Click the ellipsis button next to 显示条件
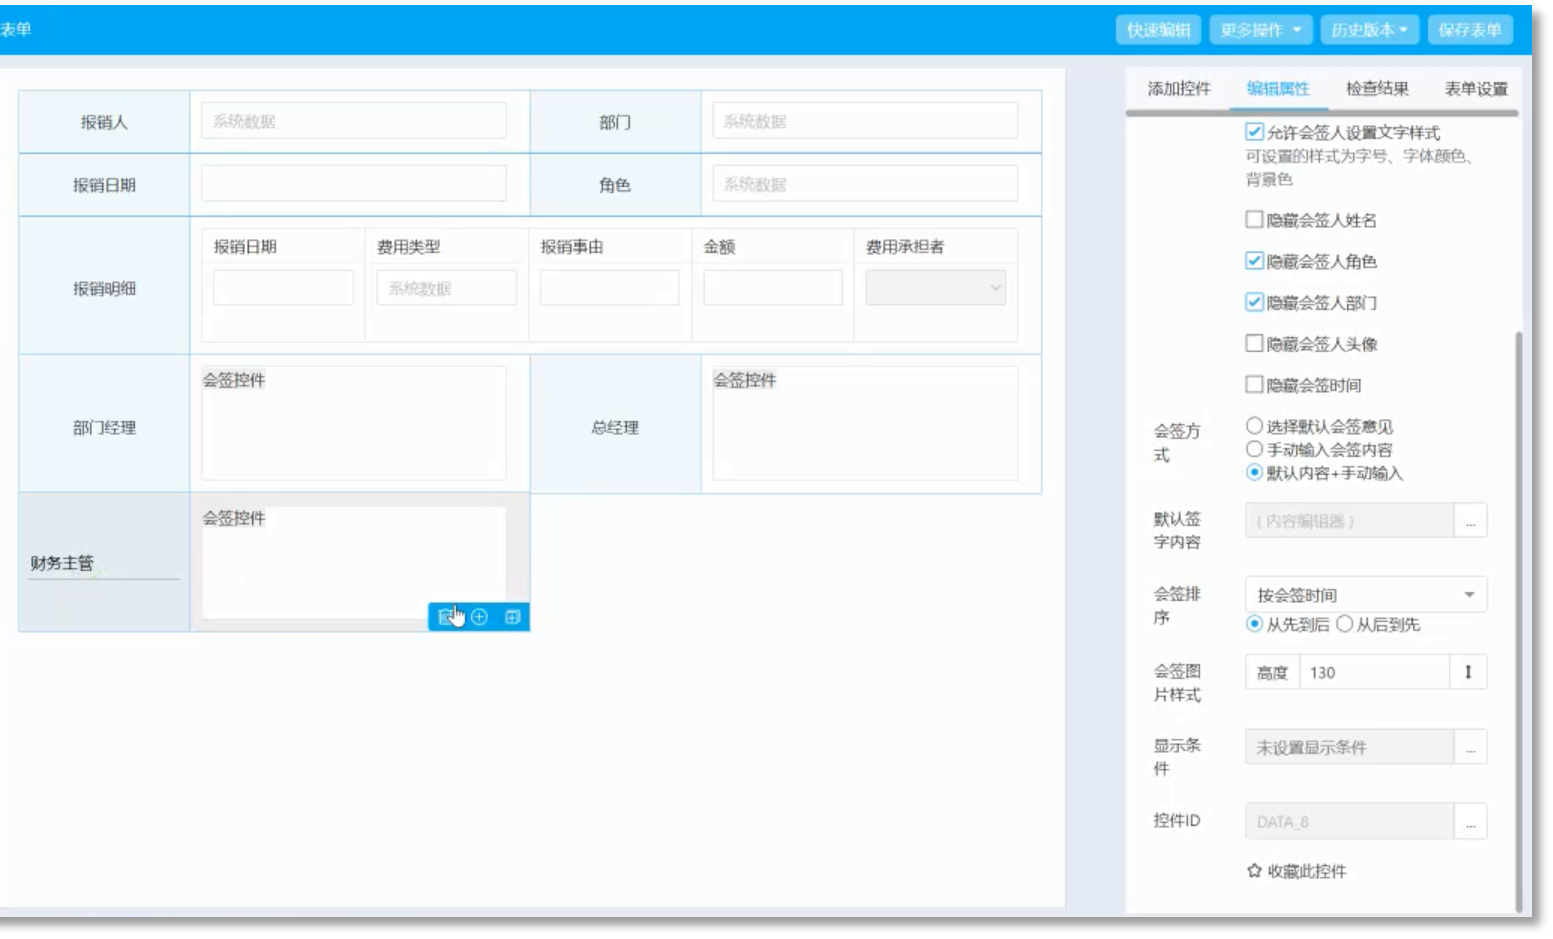This screenshot has height=939, width=1553. (1470, 748)
